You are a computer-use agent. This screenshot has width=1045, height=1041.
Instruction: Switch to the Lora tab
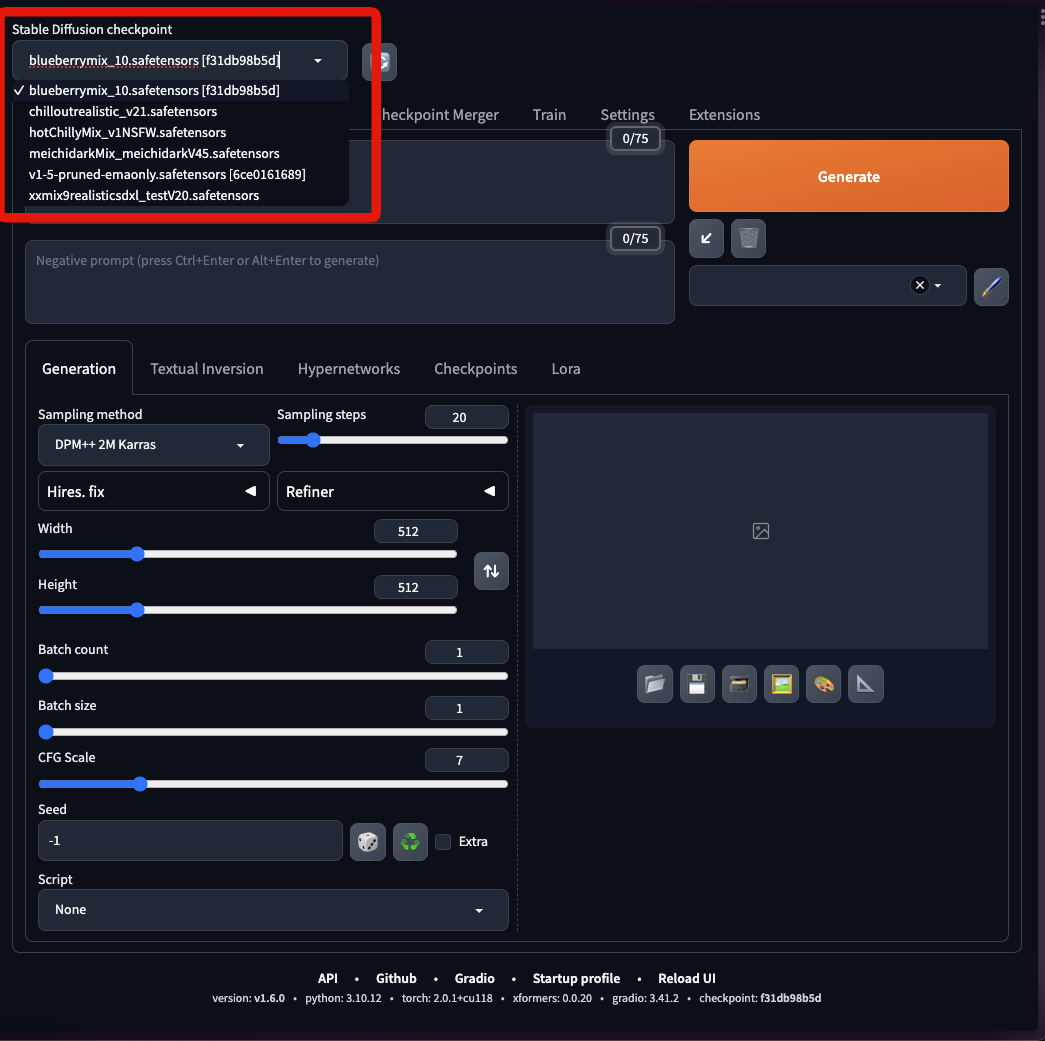(x=566, y=369)
